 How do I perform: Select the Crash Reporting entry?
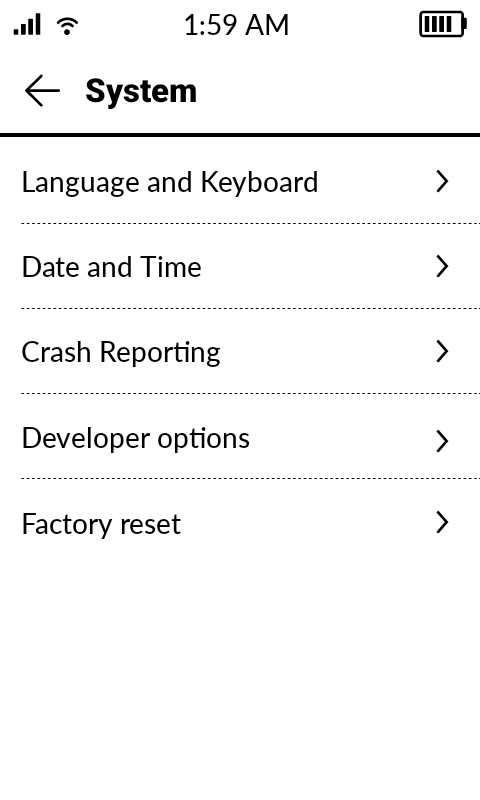point(240,352)
